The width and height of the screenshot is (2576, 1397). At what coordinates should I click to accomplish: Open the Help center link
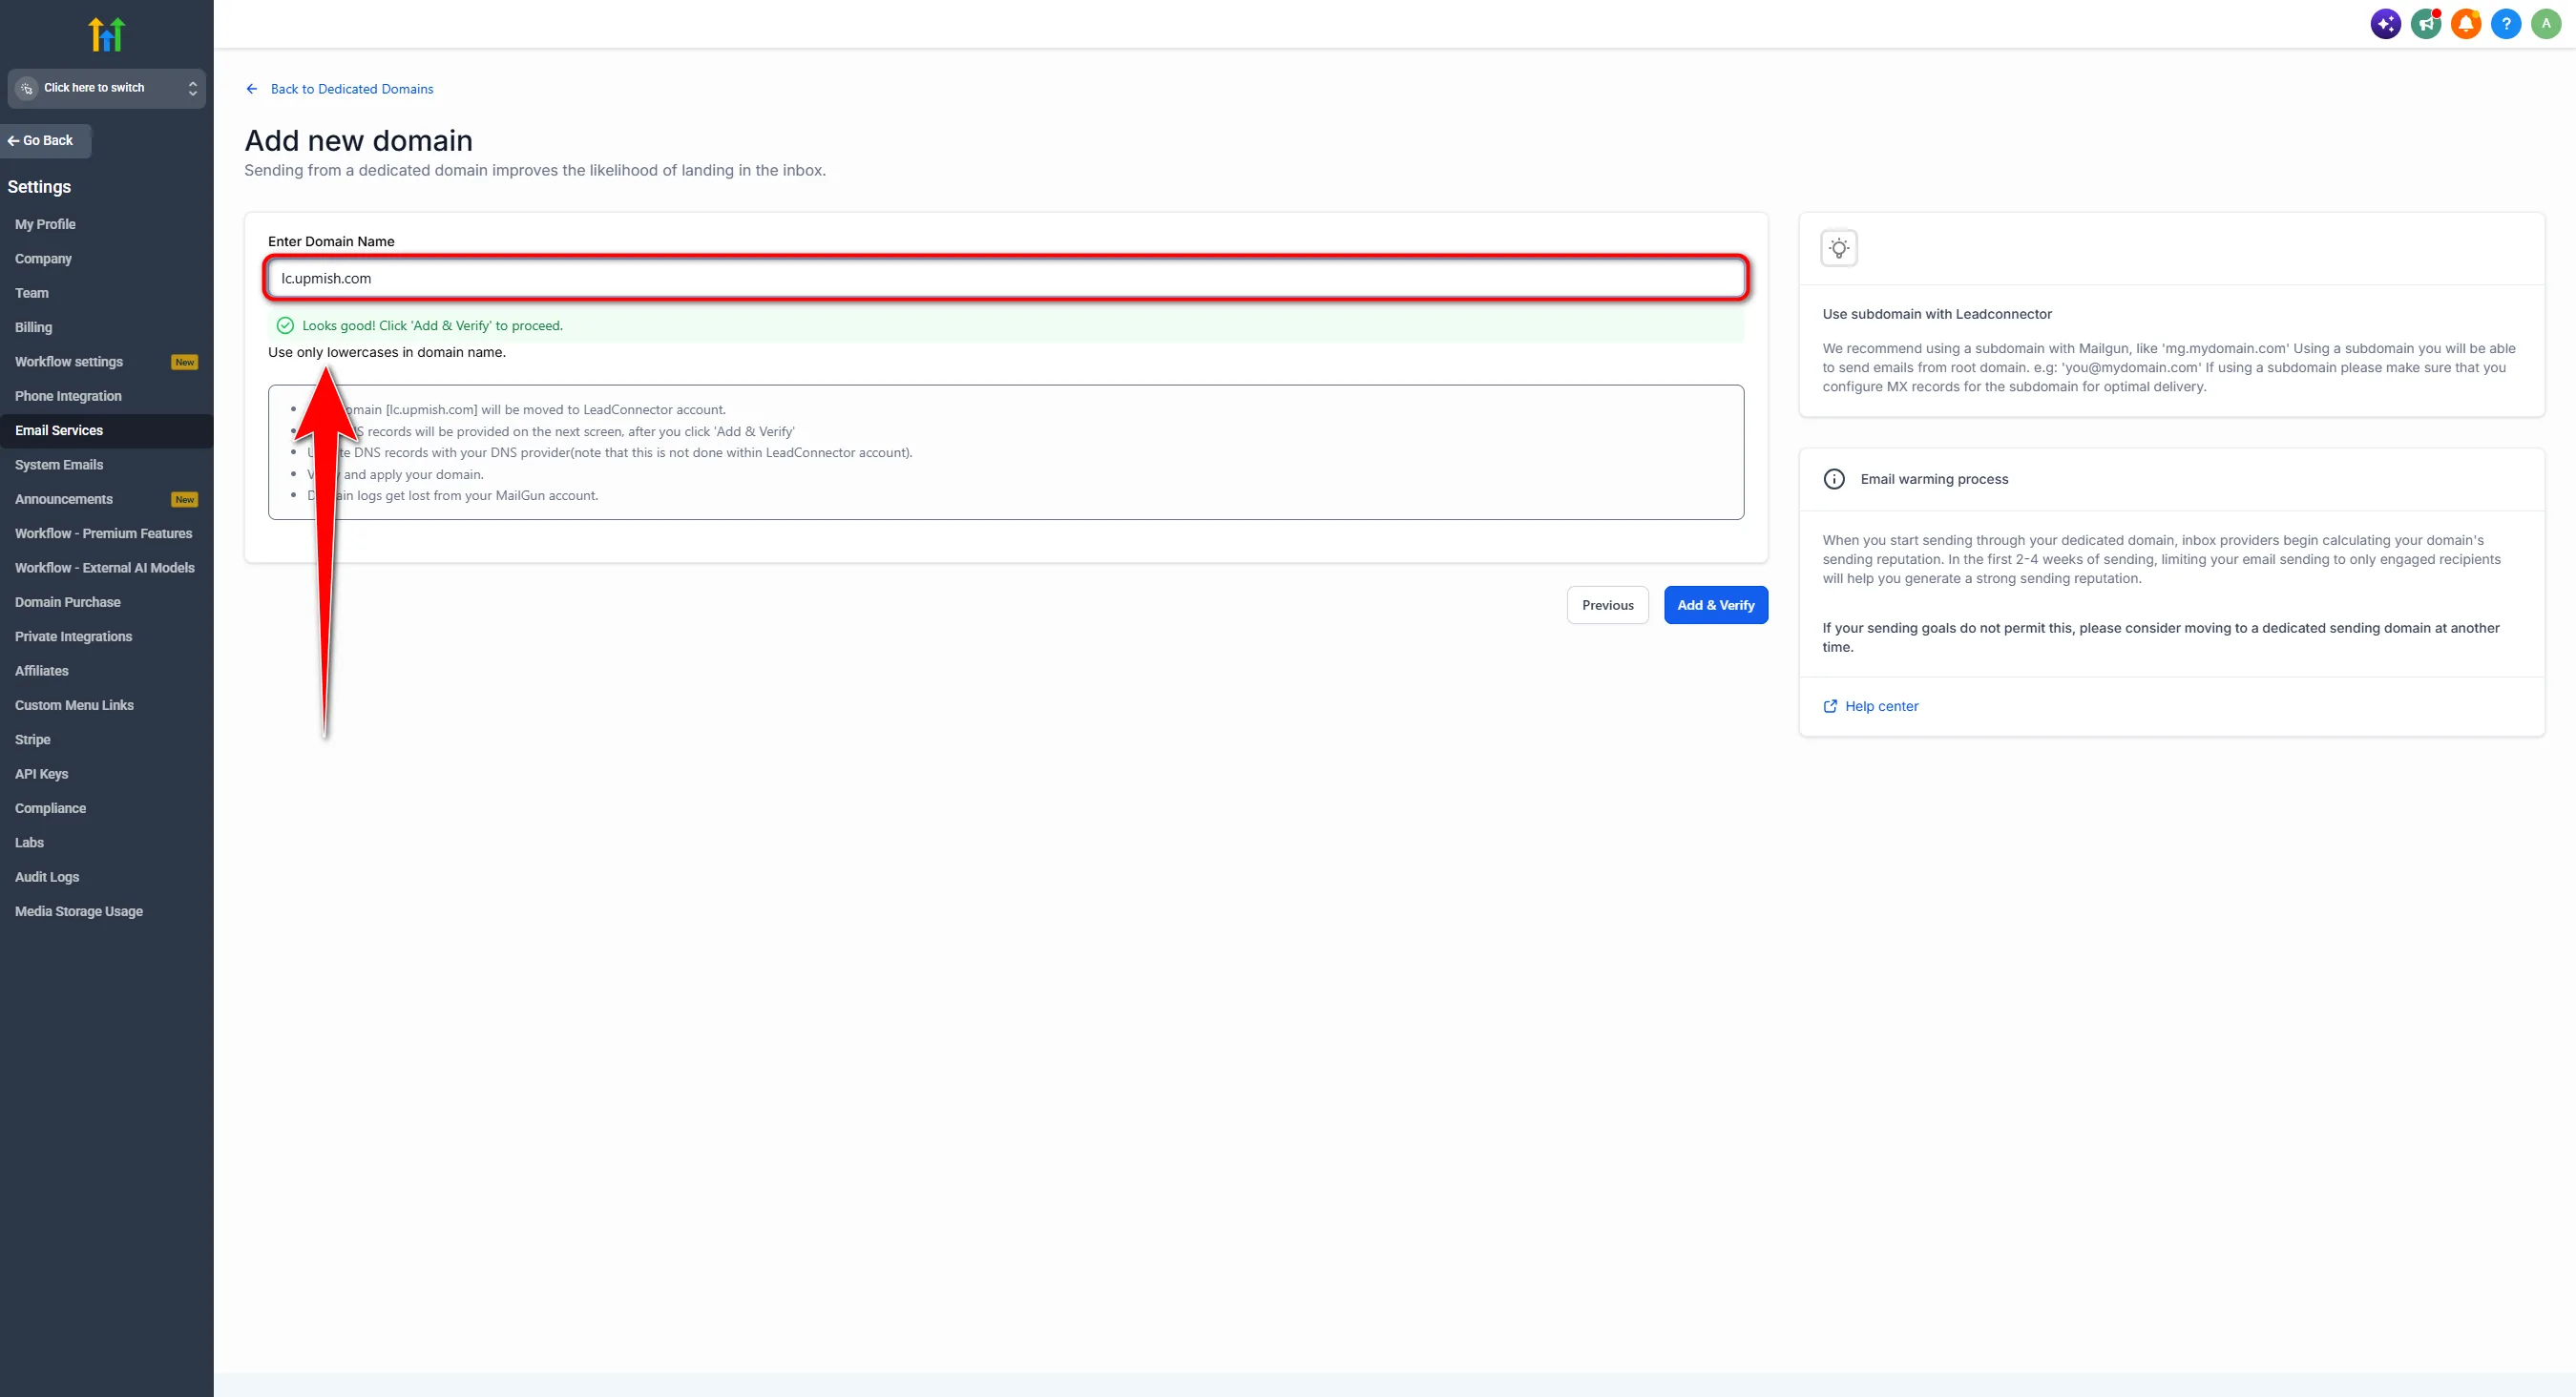coord(1882,706)
